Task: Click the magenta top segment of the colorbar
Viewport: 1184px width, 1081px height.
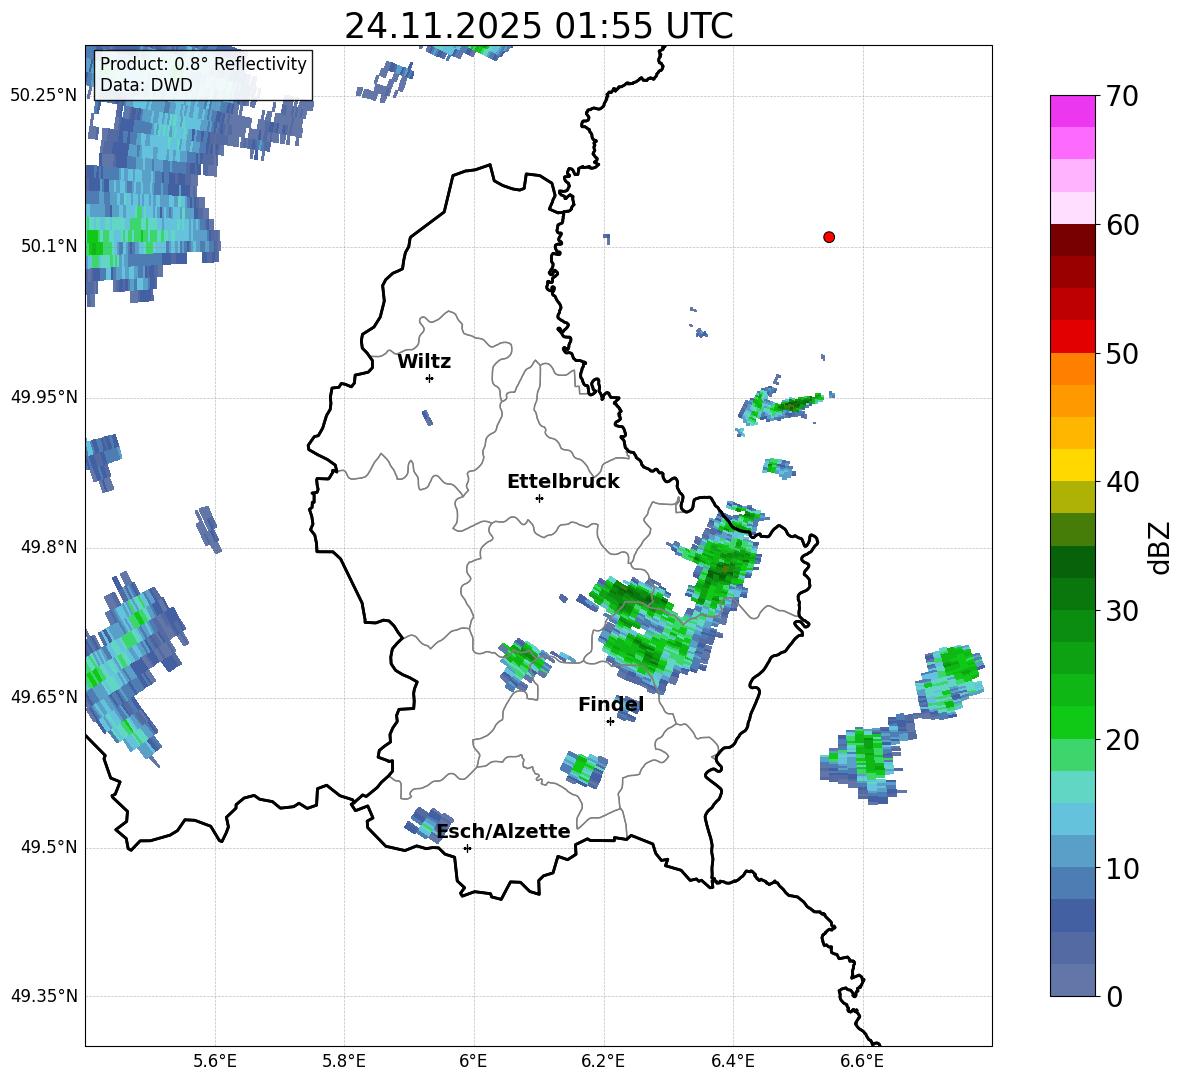Action: click(1072, 111)
